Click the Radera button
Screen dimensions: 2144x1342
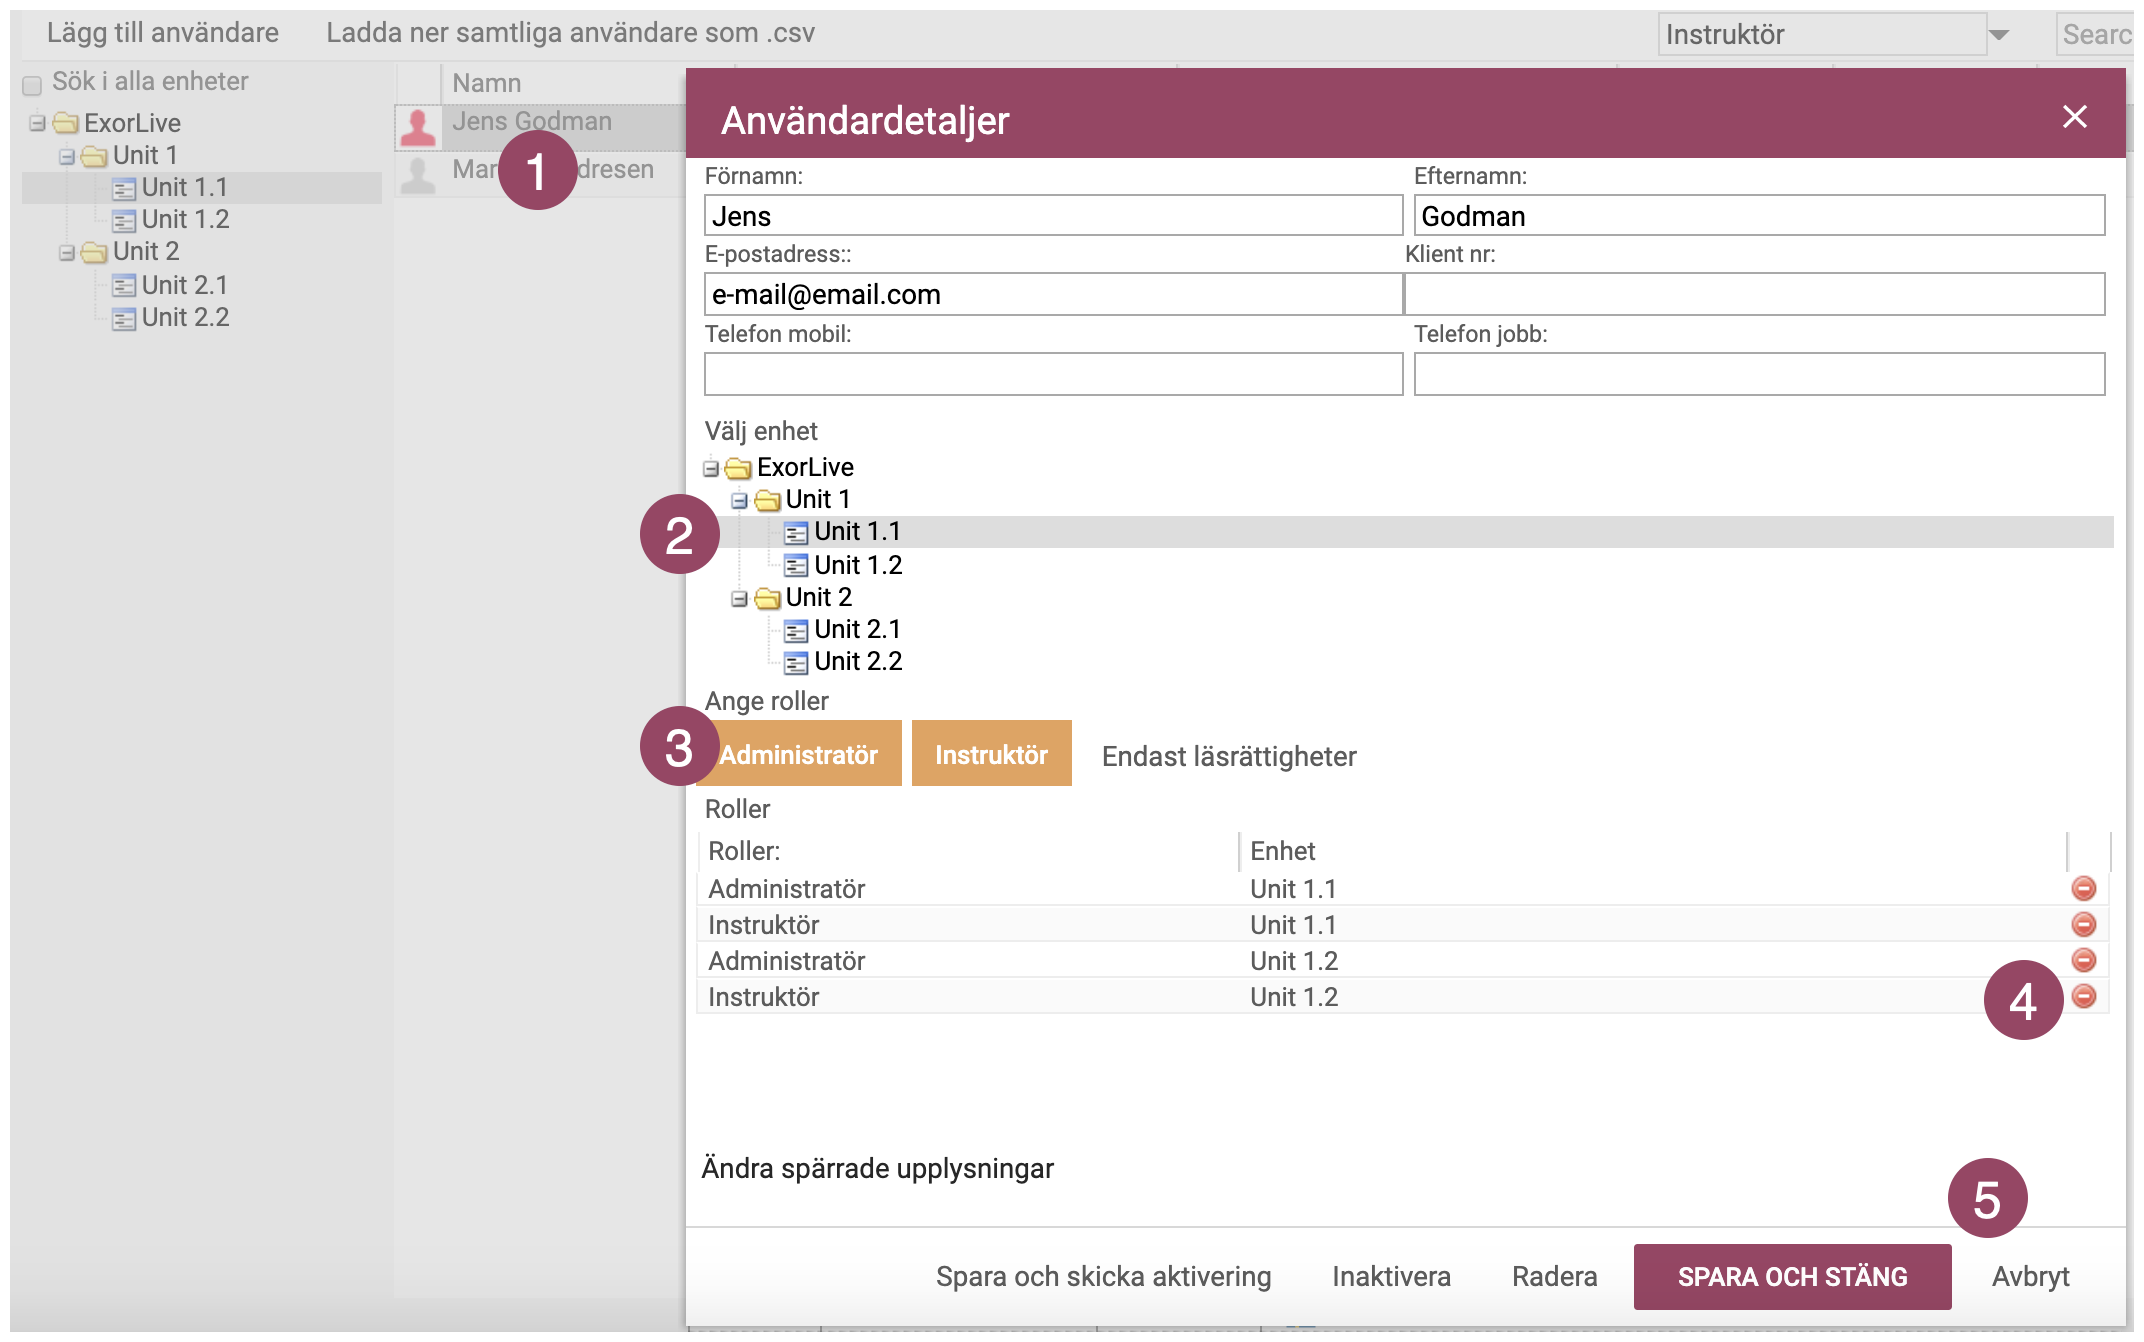pos(1554,1276)
